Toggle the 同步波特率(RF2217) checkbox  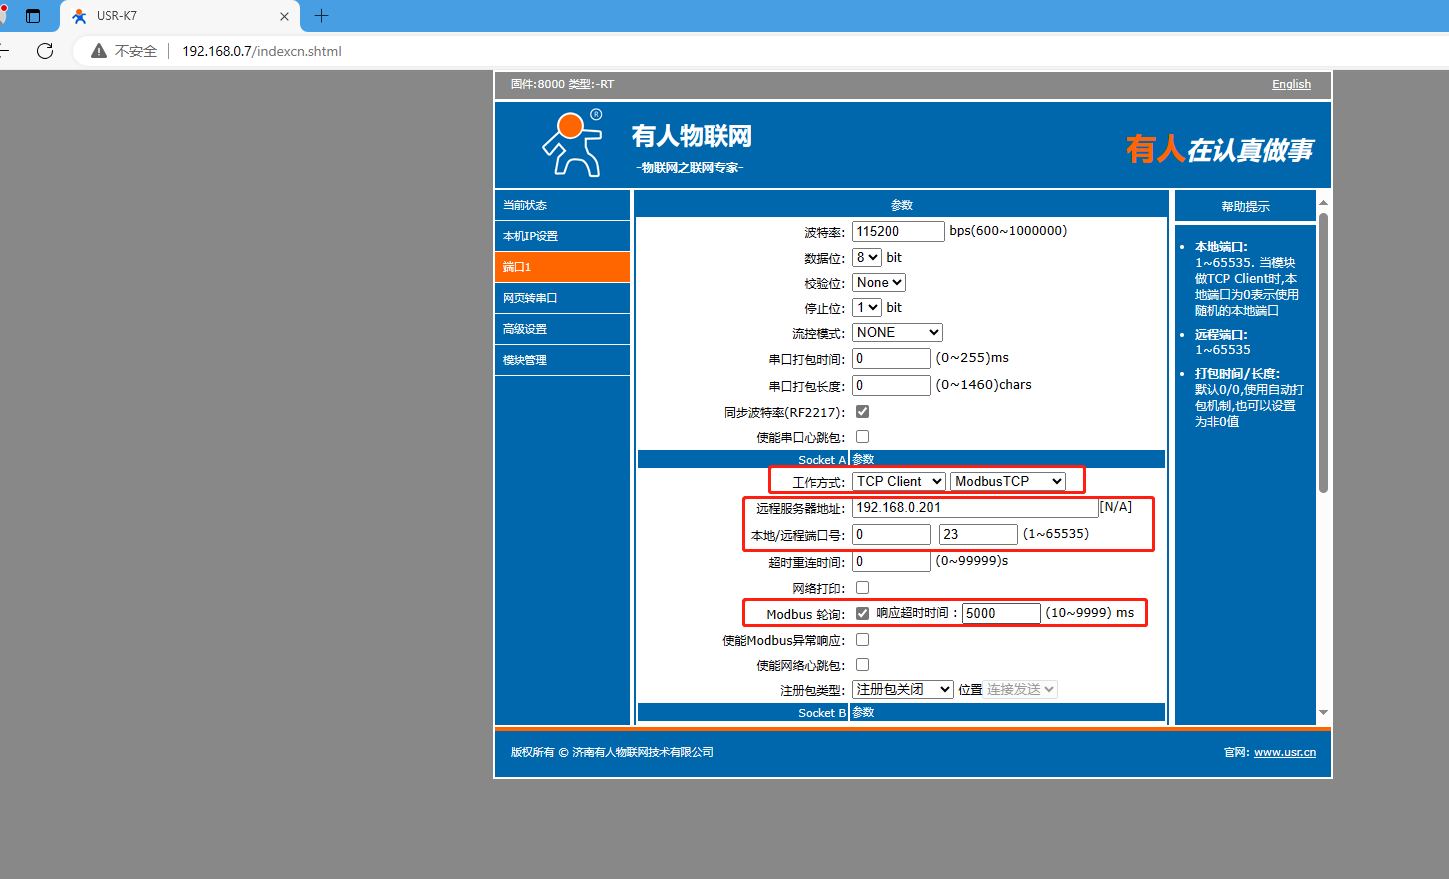(862, 412)
